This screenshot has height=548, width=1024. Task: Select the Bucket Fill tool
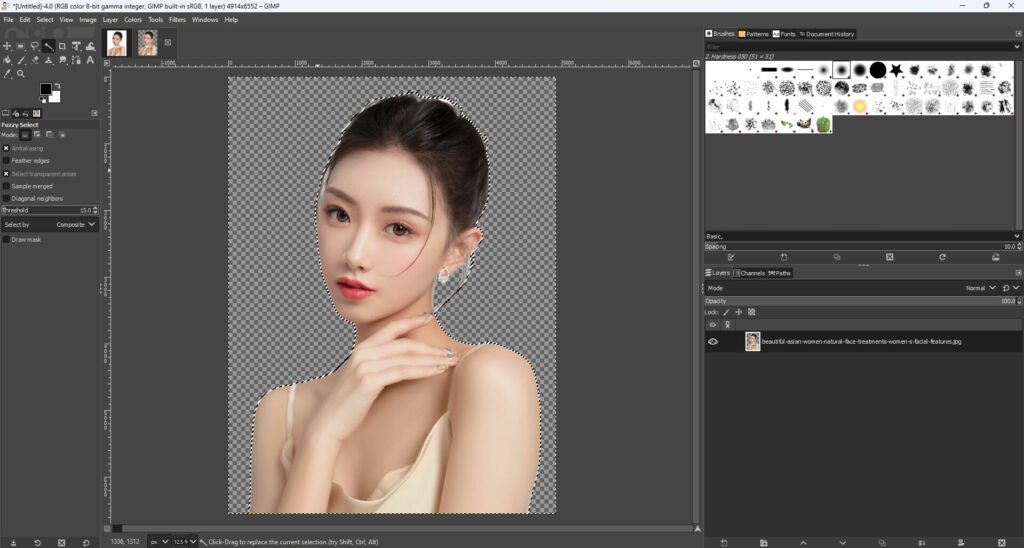coord(7,60)
